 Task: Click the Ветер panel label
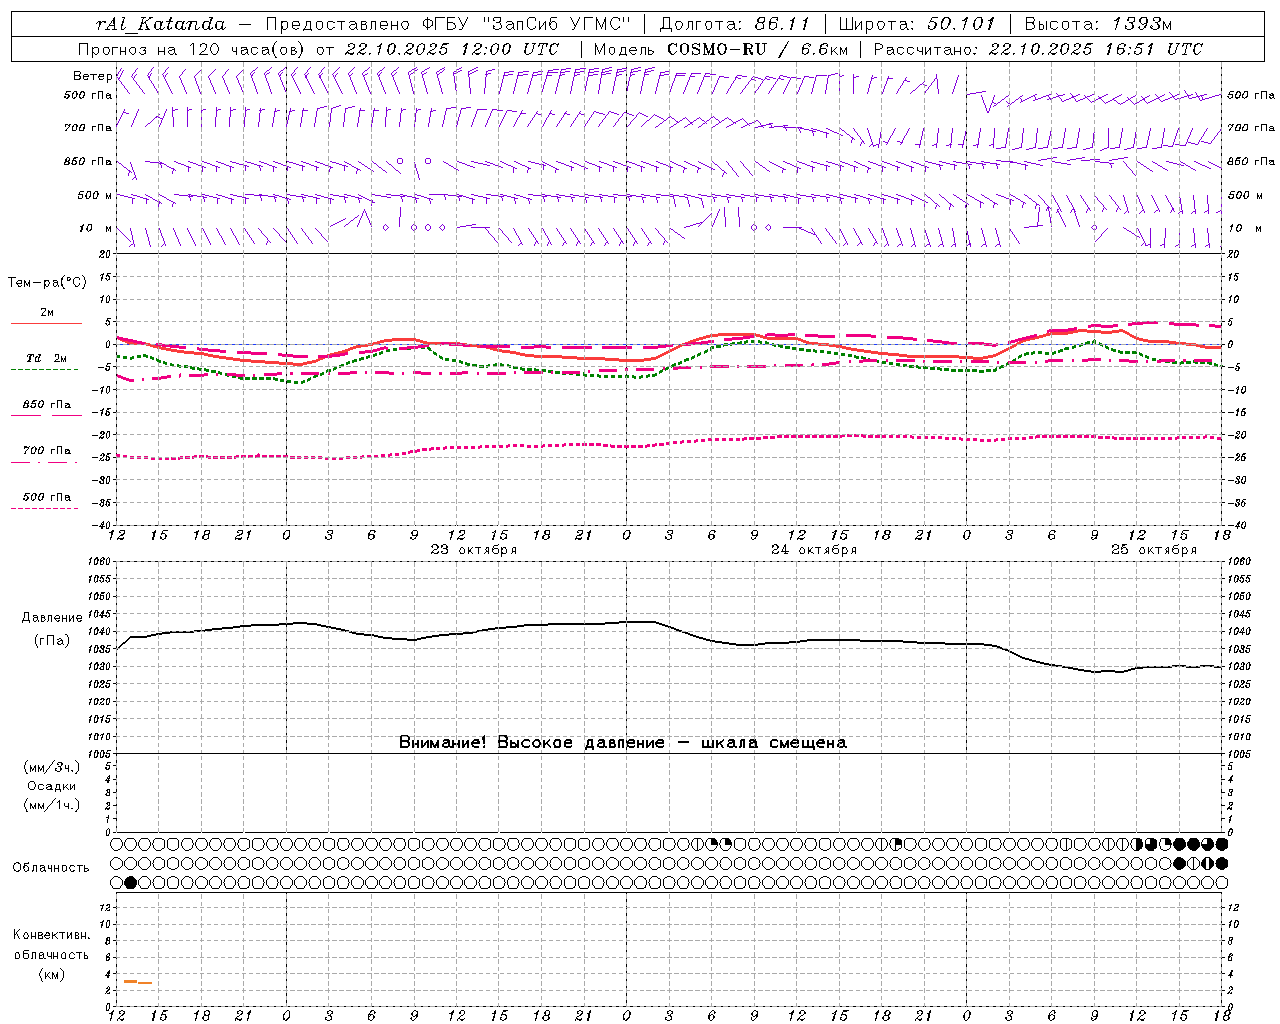(92, 76)
